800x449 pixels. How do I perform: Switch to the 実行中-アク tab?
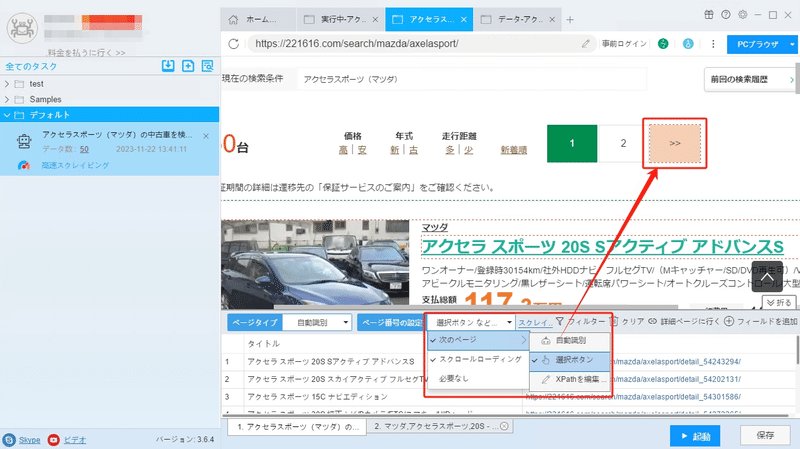[x=340, y=19]
